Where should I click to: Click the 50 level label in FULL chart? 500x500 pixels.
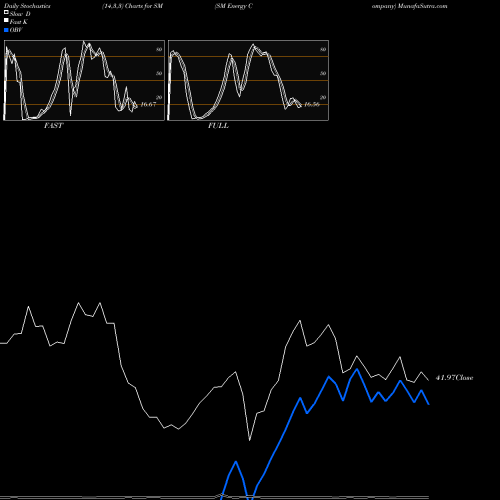323,73
